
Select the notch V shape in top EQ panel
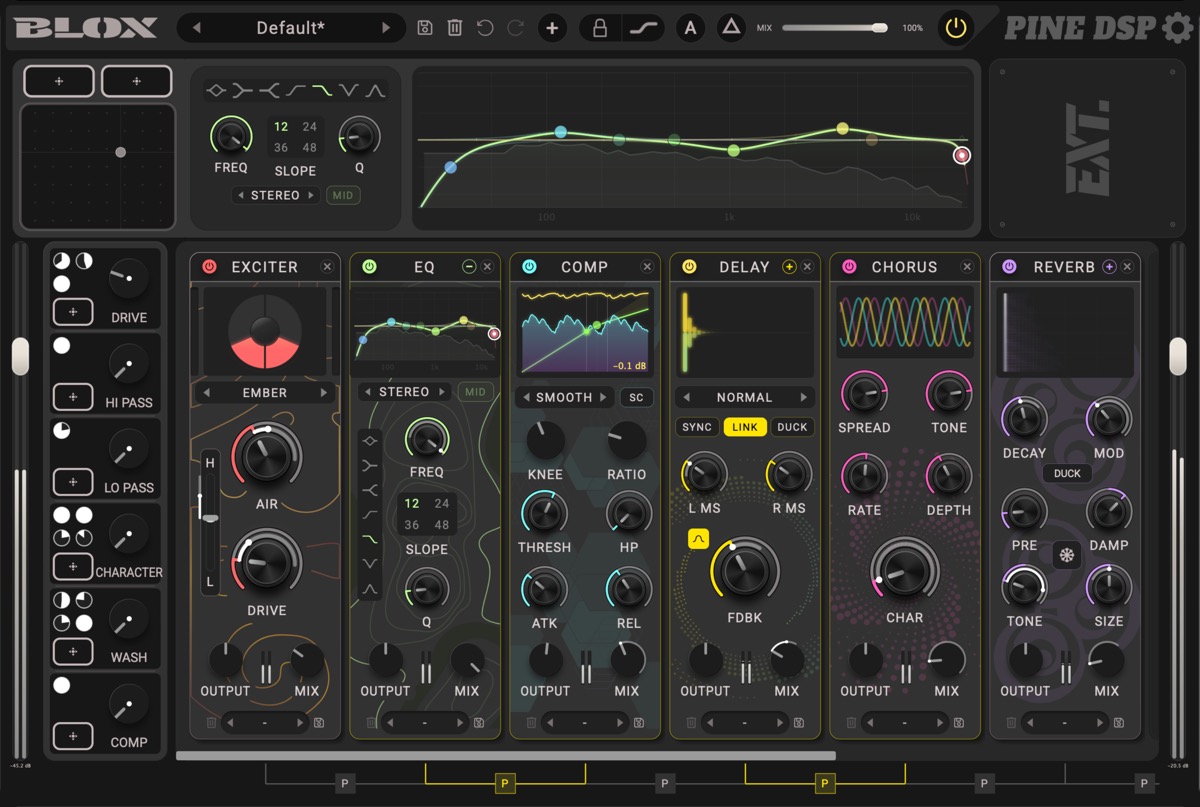point(348,91)
